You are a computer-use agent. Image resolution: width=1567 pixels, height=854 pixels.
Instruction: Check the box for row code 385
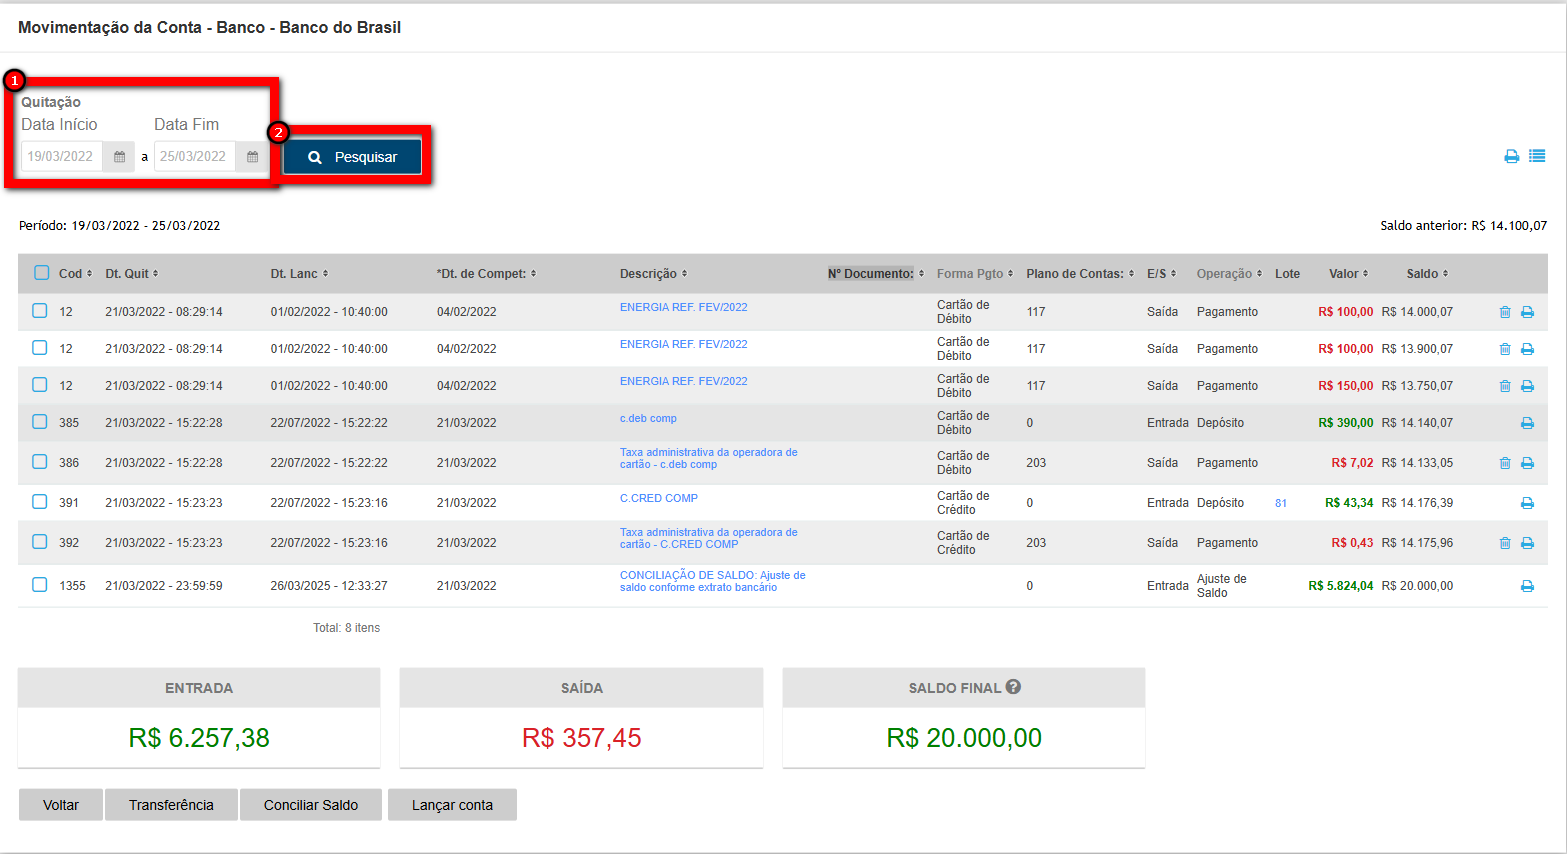click(40, 422)
